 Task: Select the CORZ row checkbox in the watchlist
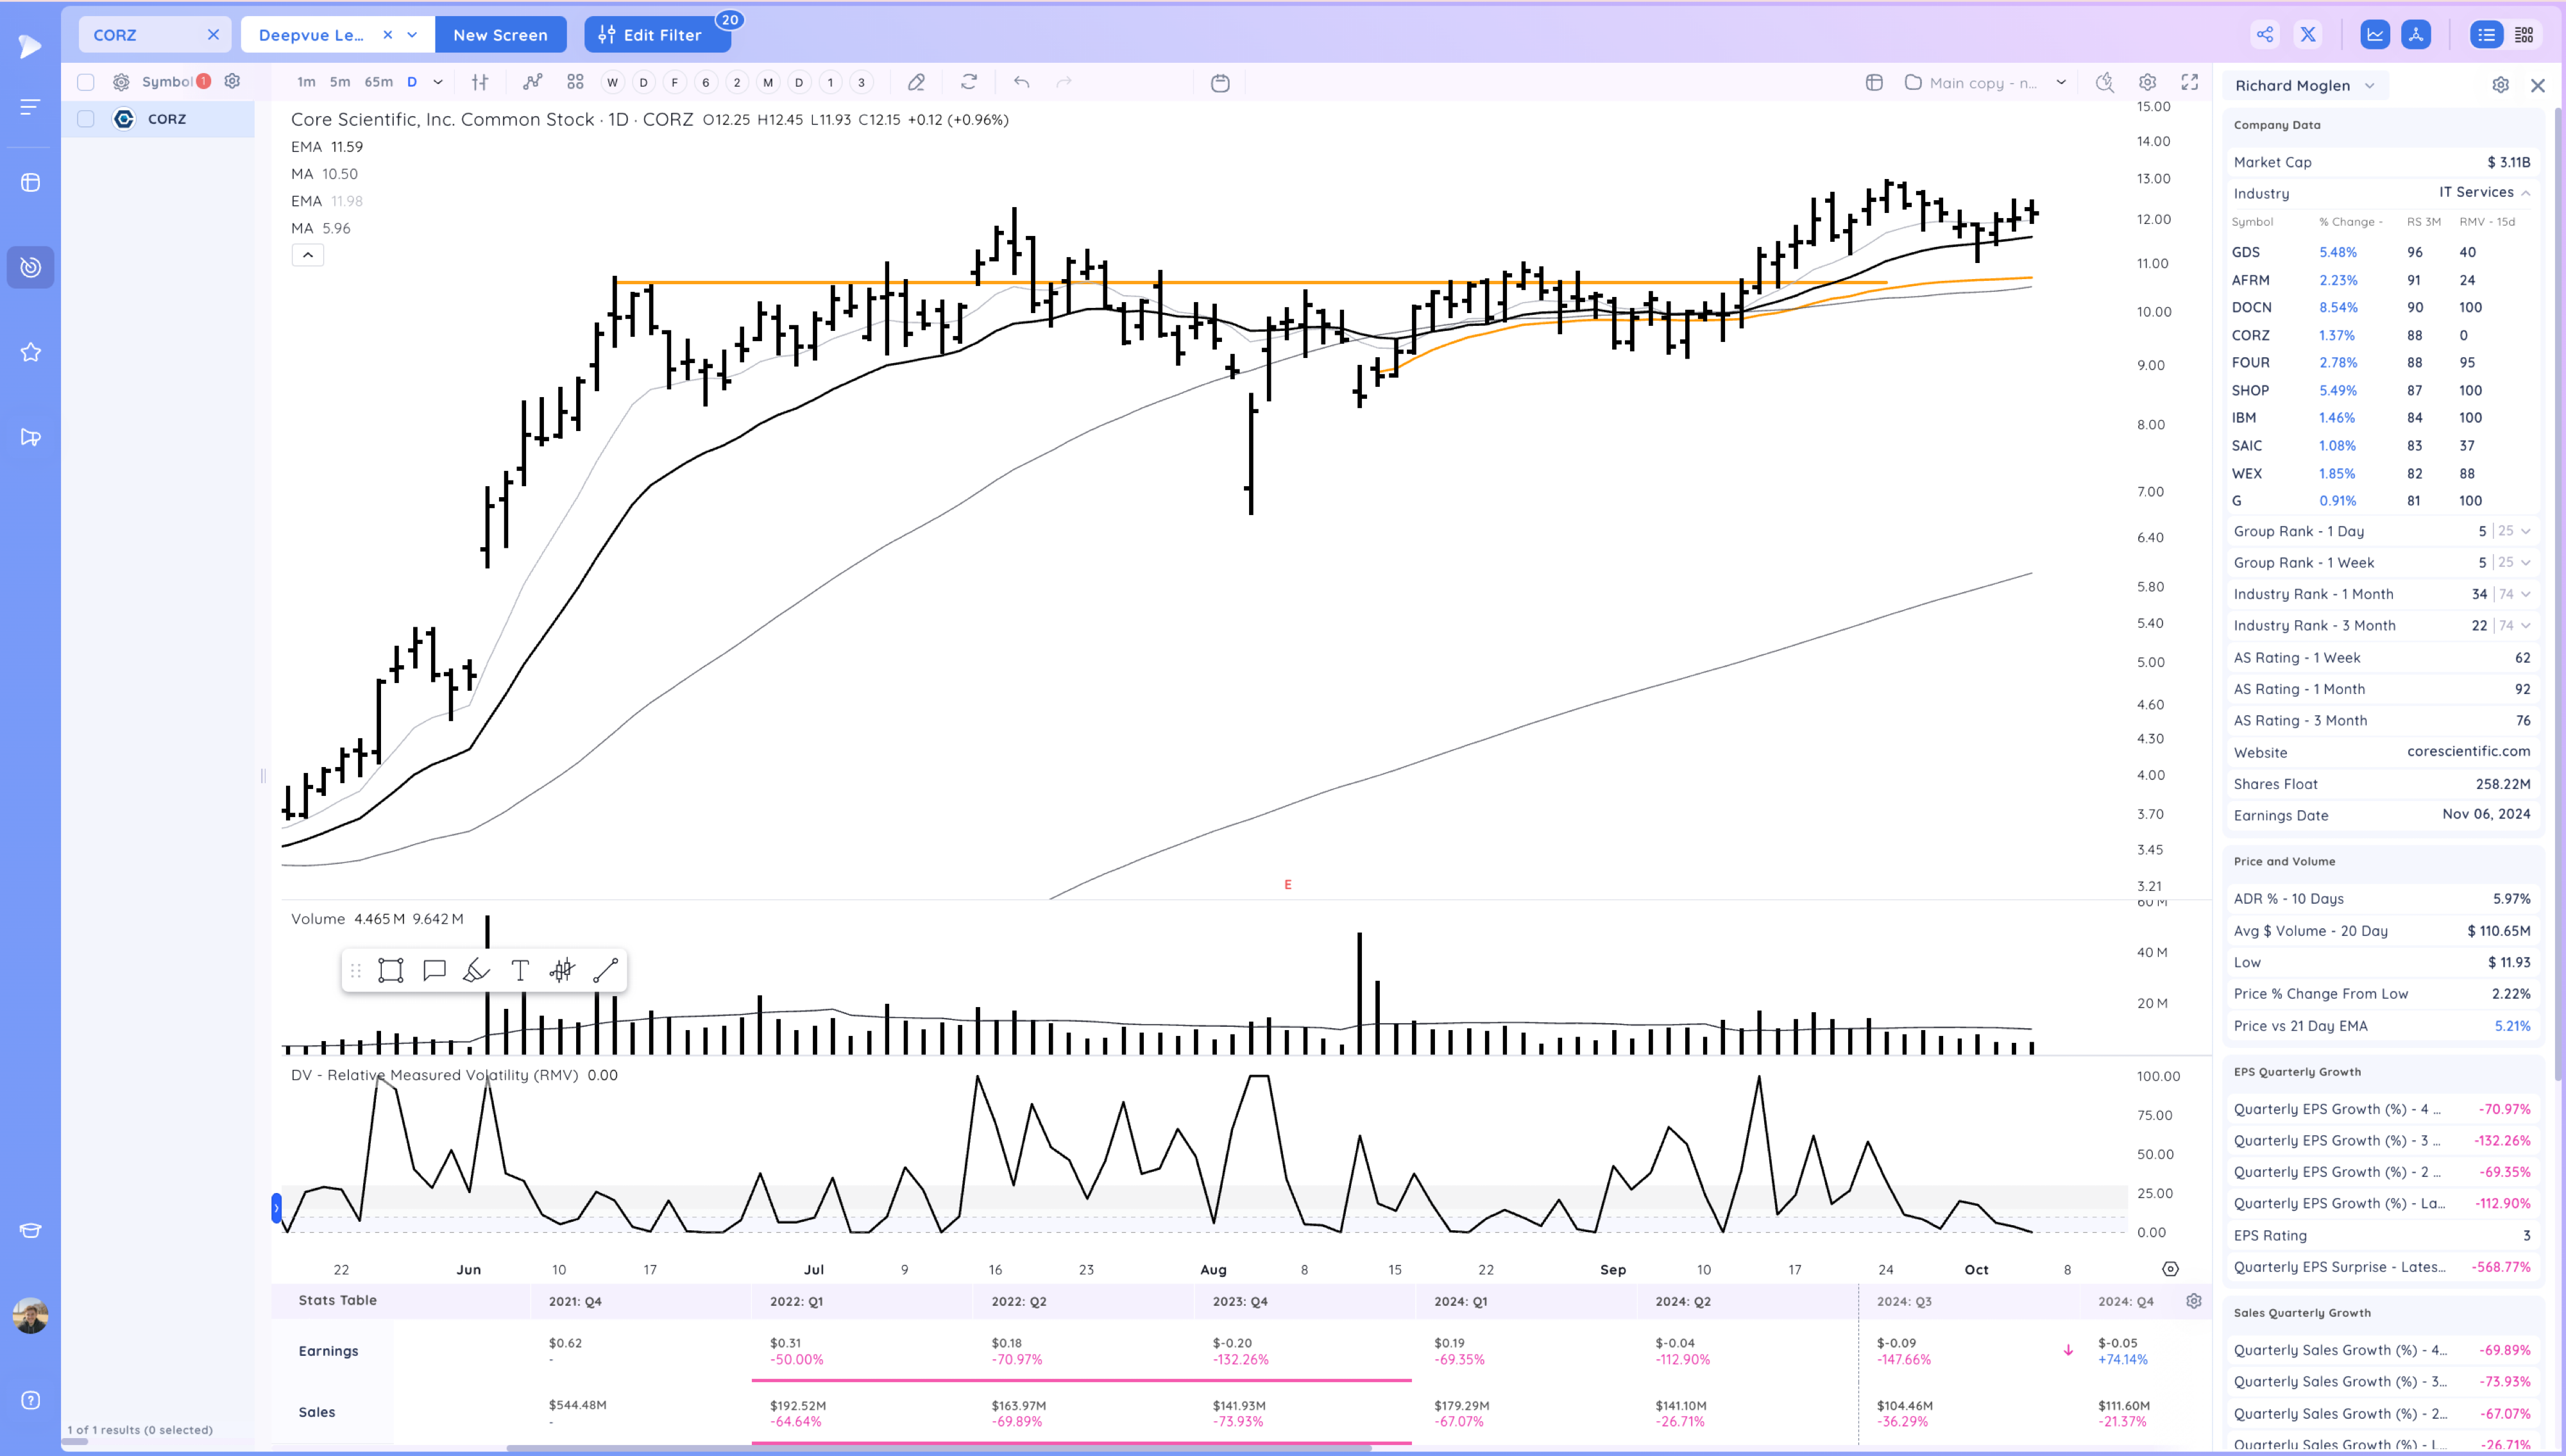point(85,118)
